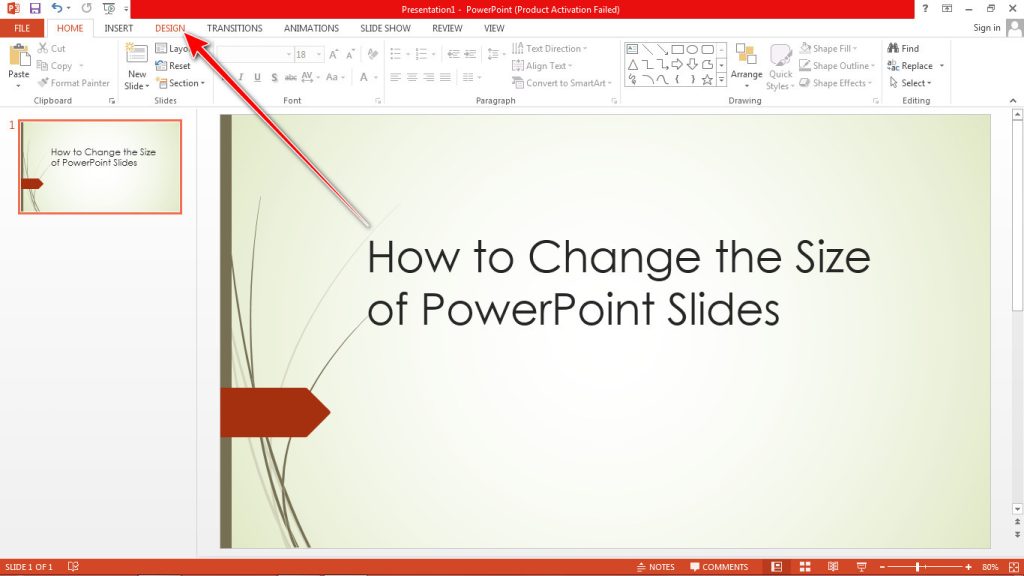This screenshot has width=1024, height=576.
Task: Toggle strikethrough formatting
Action: (290, 76)
